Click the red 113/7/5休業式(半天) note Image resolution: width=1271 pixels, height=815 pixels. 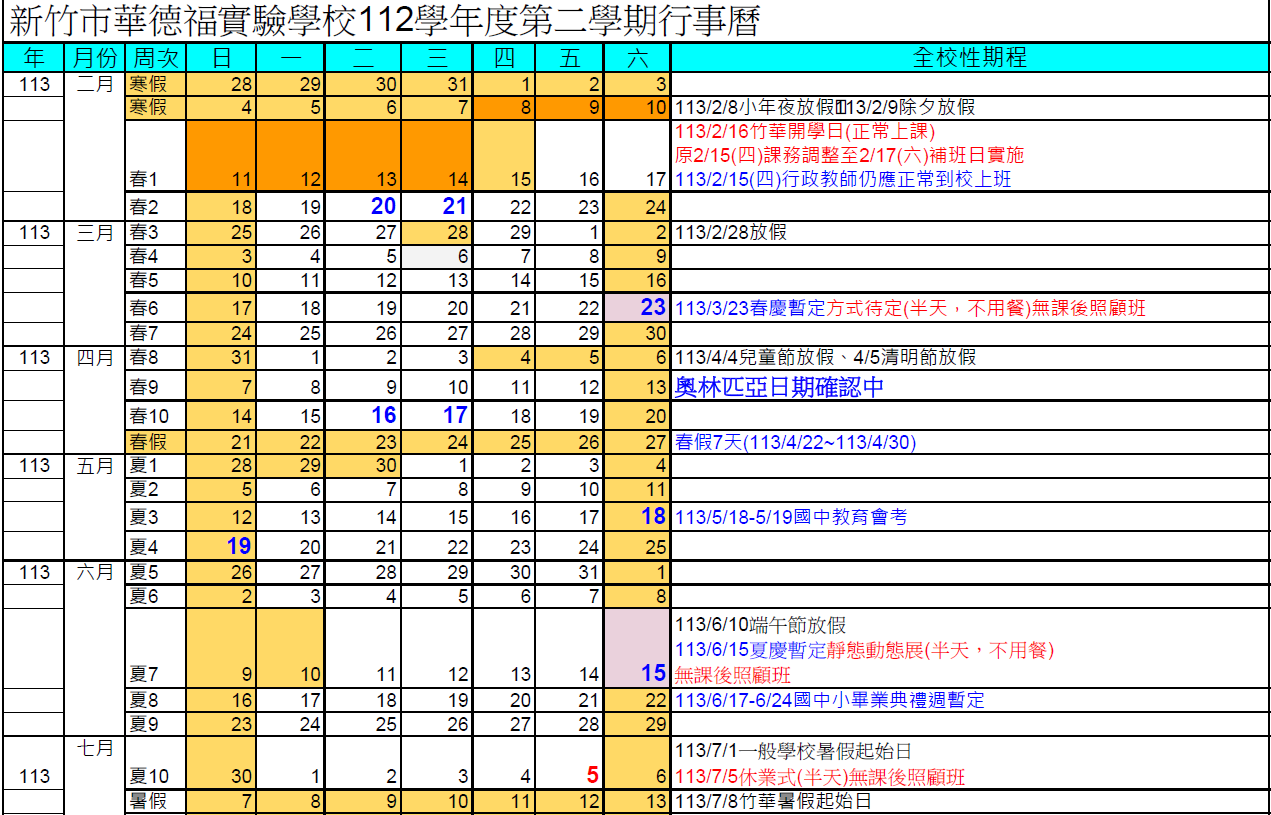pos(820,777)
